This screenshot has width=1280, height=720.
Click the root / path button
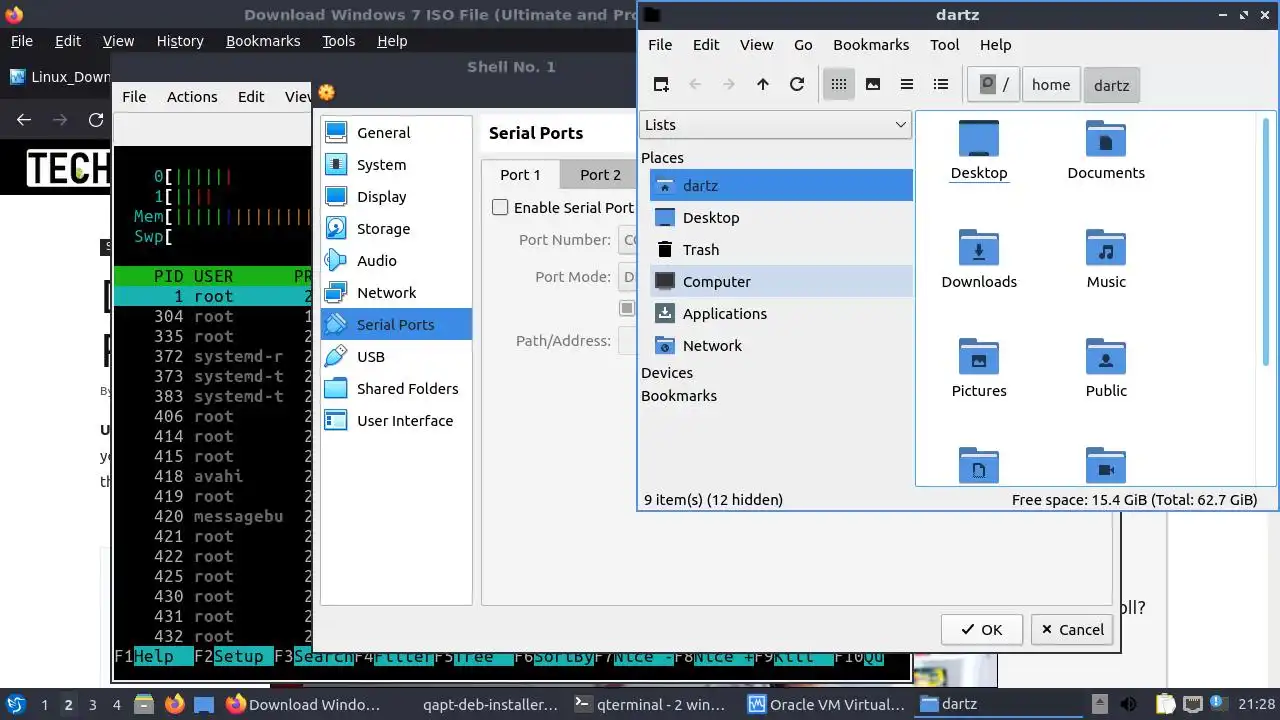994,85
